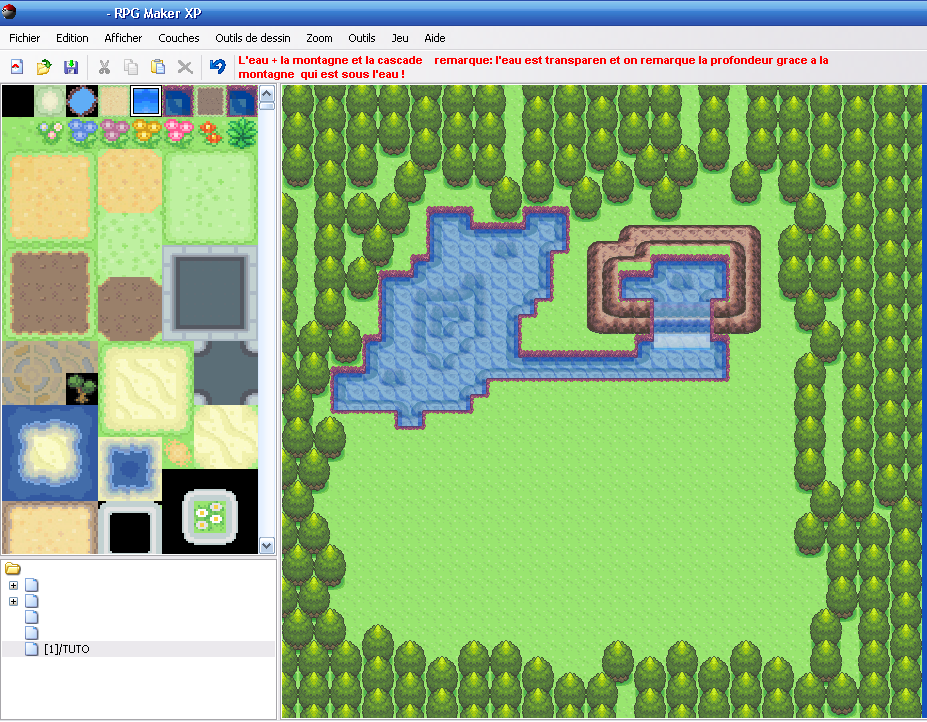Click the Copy toolbar icon

[131, 67]
